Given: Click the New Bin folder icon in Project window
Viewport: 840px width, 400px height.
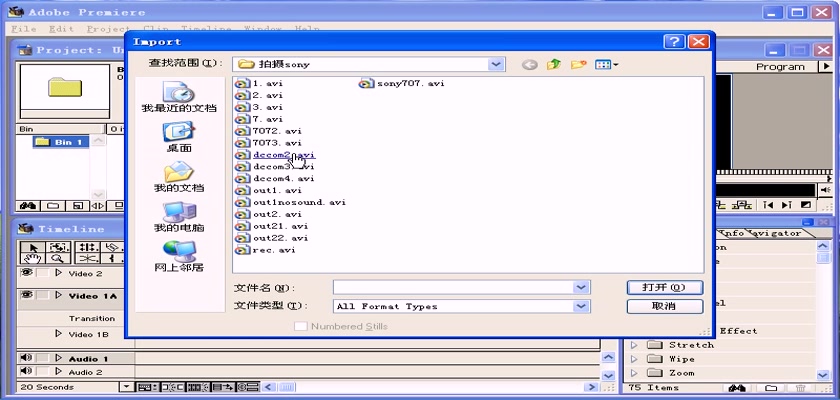Looking at the screenshot, I should tap(52, 206).
